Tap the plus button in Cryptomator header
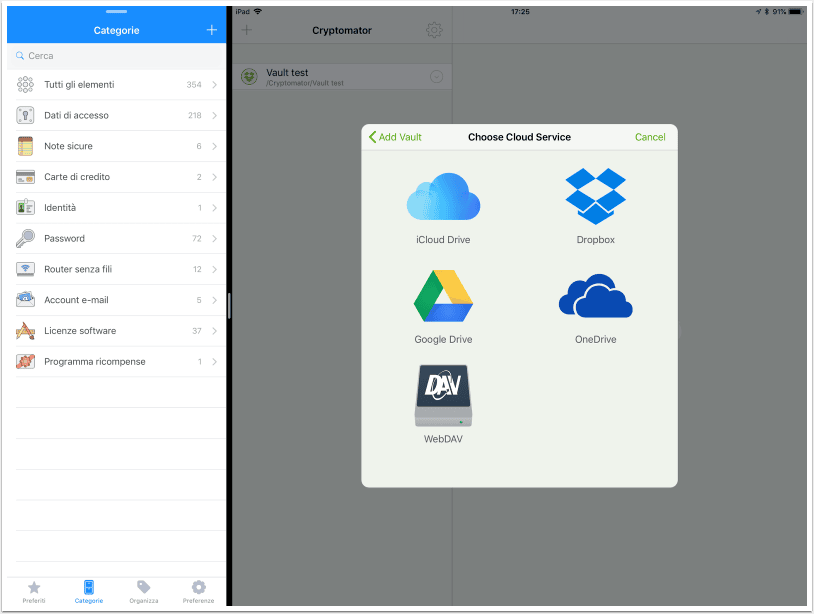This screenshot has width=814, height=614. [247, 30]
